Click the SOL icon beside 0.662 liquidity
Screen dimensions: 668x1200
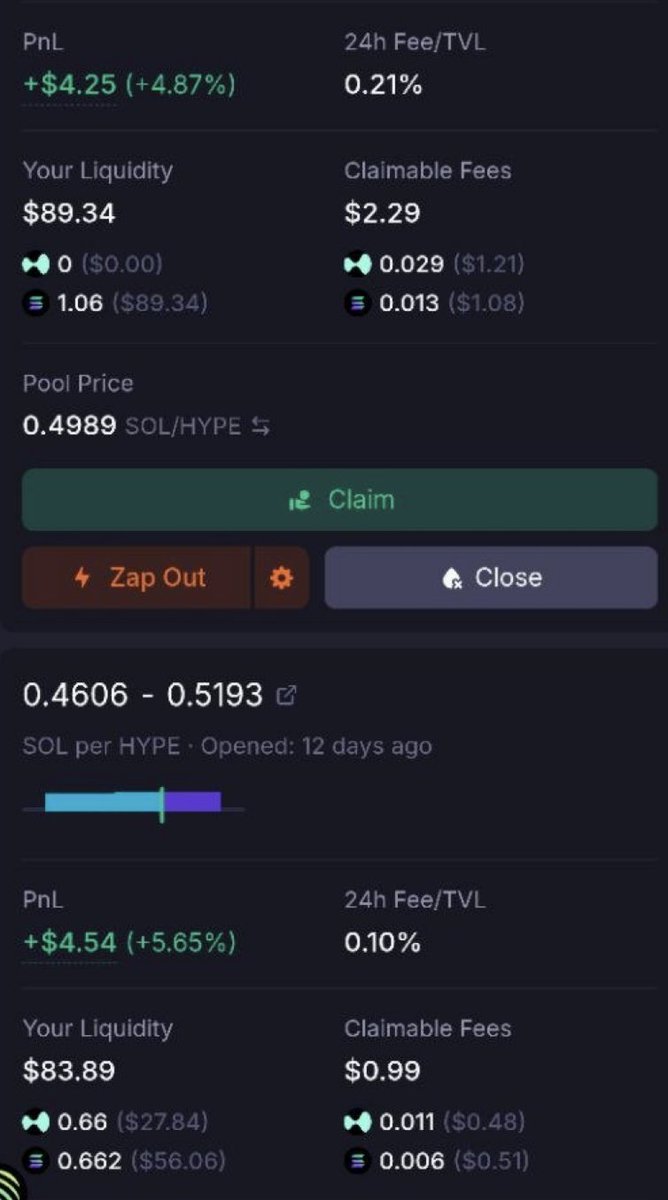[x=35, y=1161]
